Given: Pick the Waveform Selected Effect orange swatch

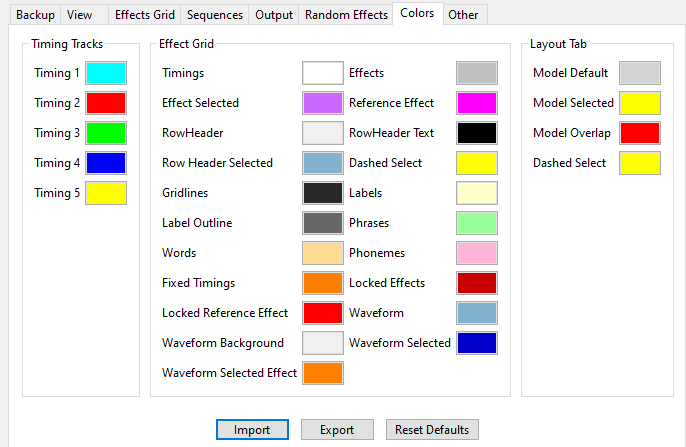Looking at the screenshot, I should coord(323,373).
